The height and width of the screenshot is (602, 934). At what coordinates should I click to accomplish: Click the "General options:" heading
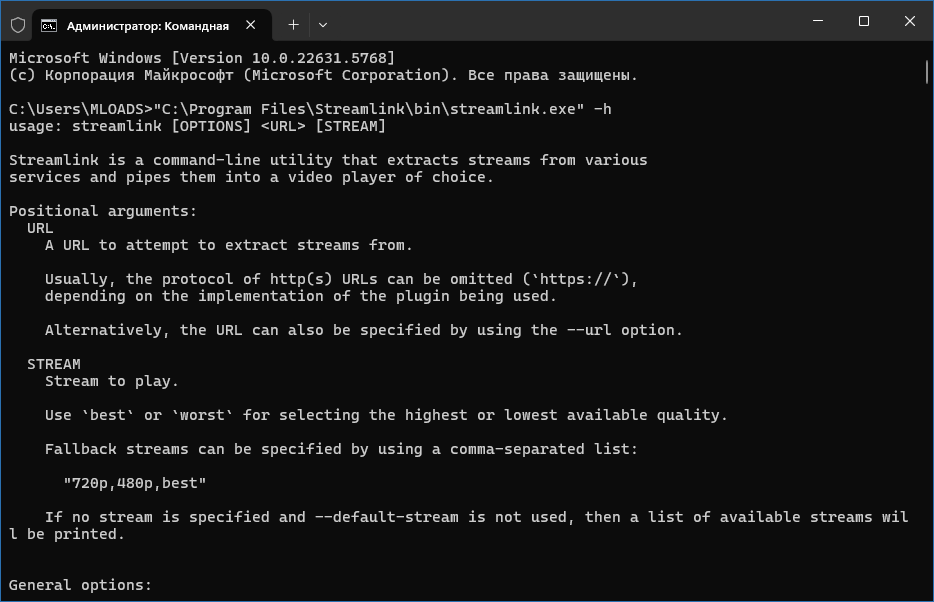coord(81,585)
